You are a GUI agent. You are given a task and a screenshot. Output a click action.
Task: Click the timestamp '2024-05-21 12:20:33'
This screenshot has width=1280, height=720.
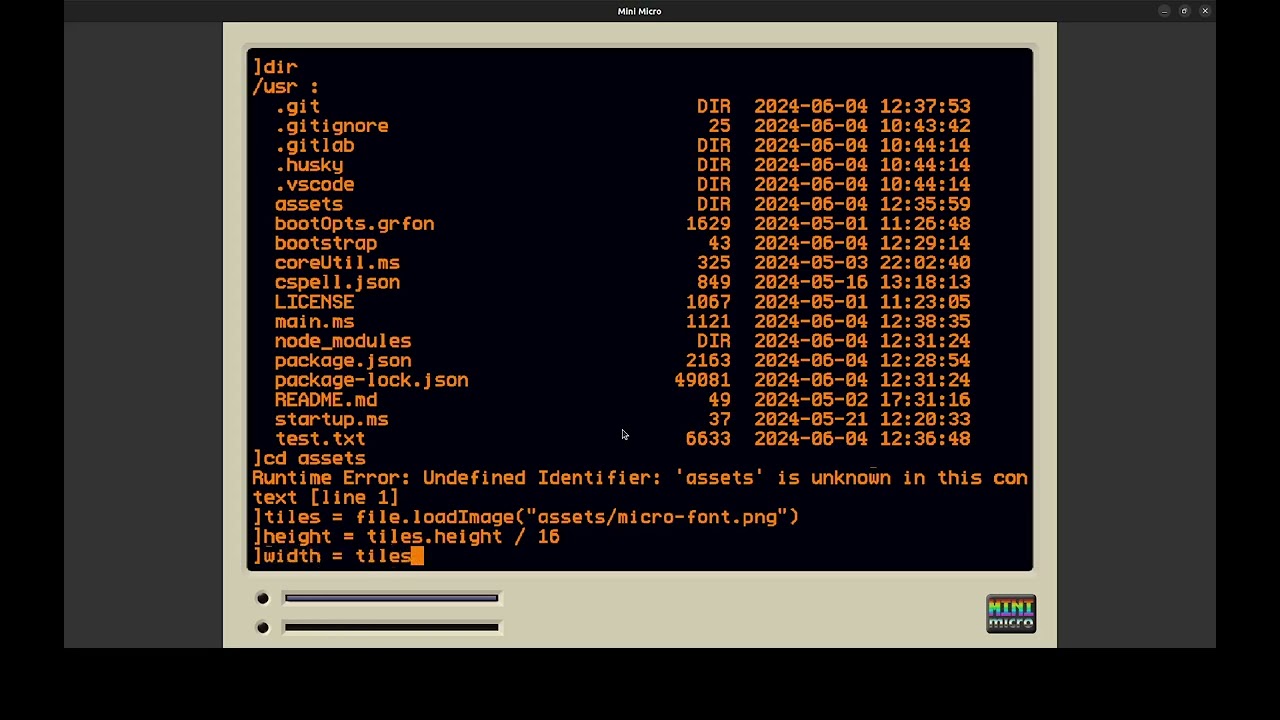point(862,419)
